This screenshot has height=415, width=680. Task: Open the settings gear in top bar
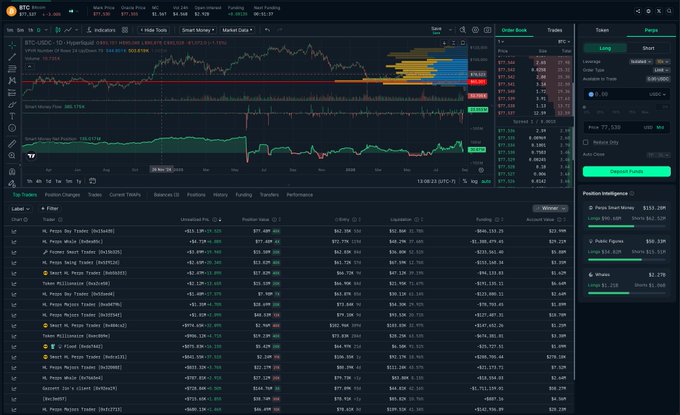click(648, 11)
